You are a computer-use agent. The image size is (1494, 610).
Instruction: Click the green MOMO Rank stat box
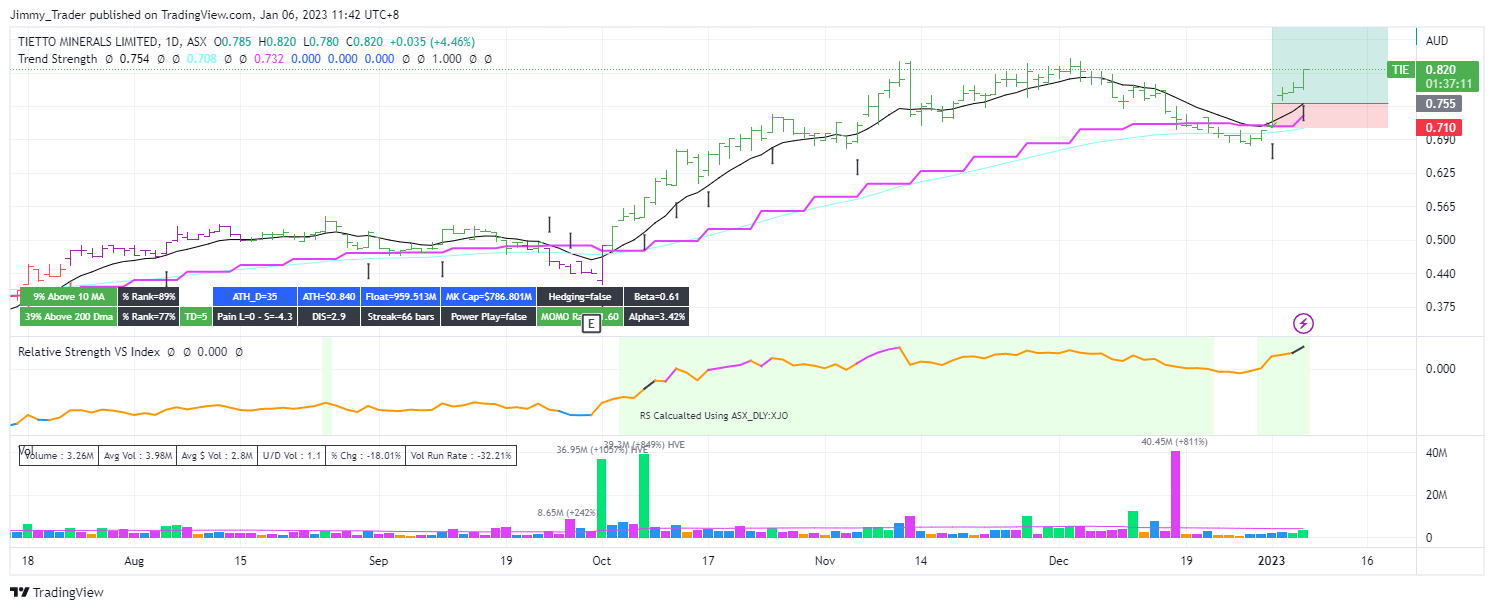[579, 316]
